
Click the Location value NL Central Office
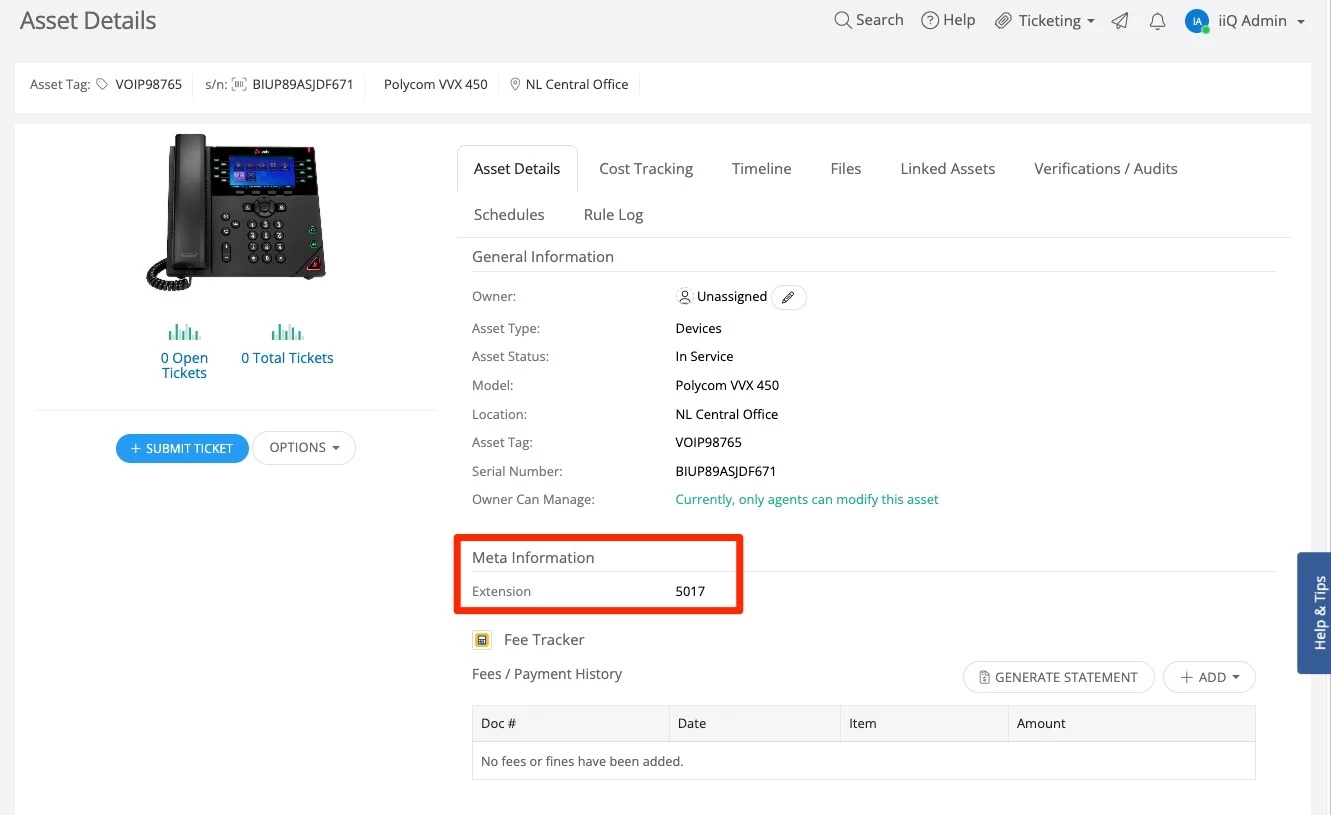(x=726, y=414)
